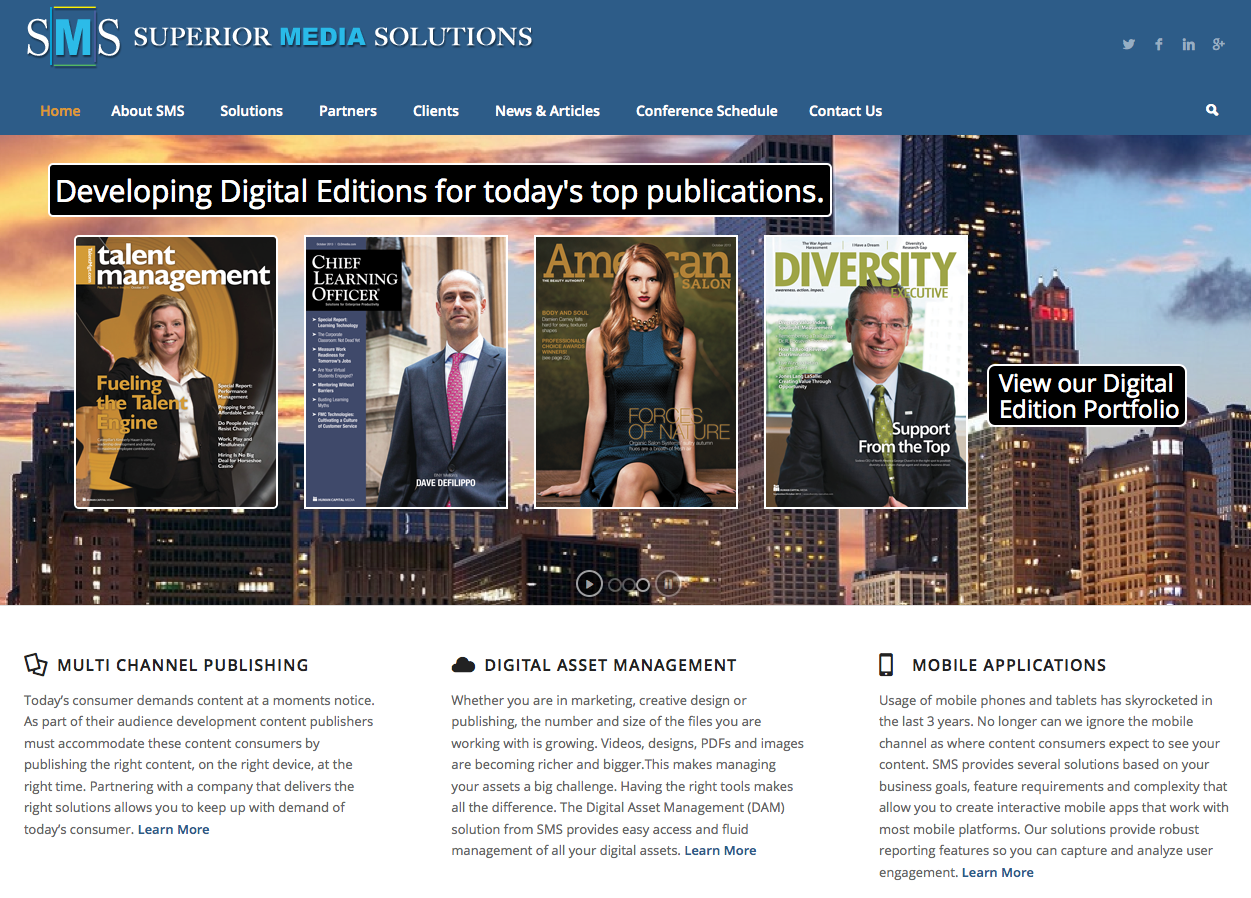Click the SMS logo in header

[x=75, y=37]
